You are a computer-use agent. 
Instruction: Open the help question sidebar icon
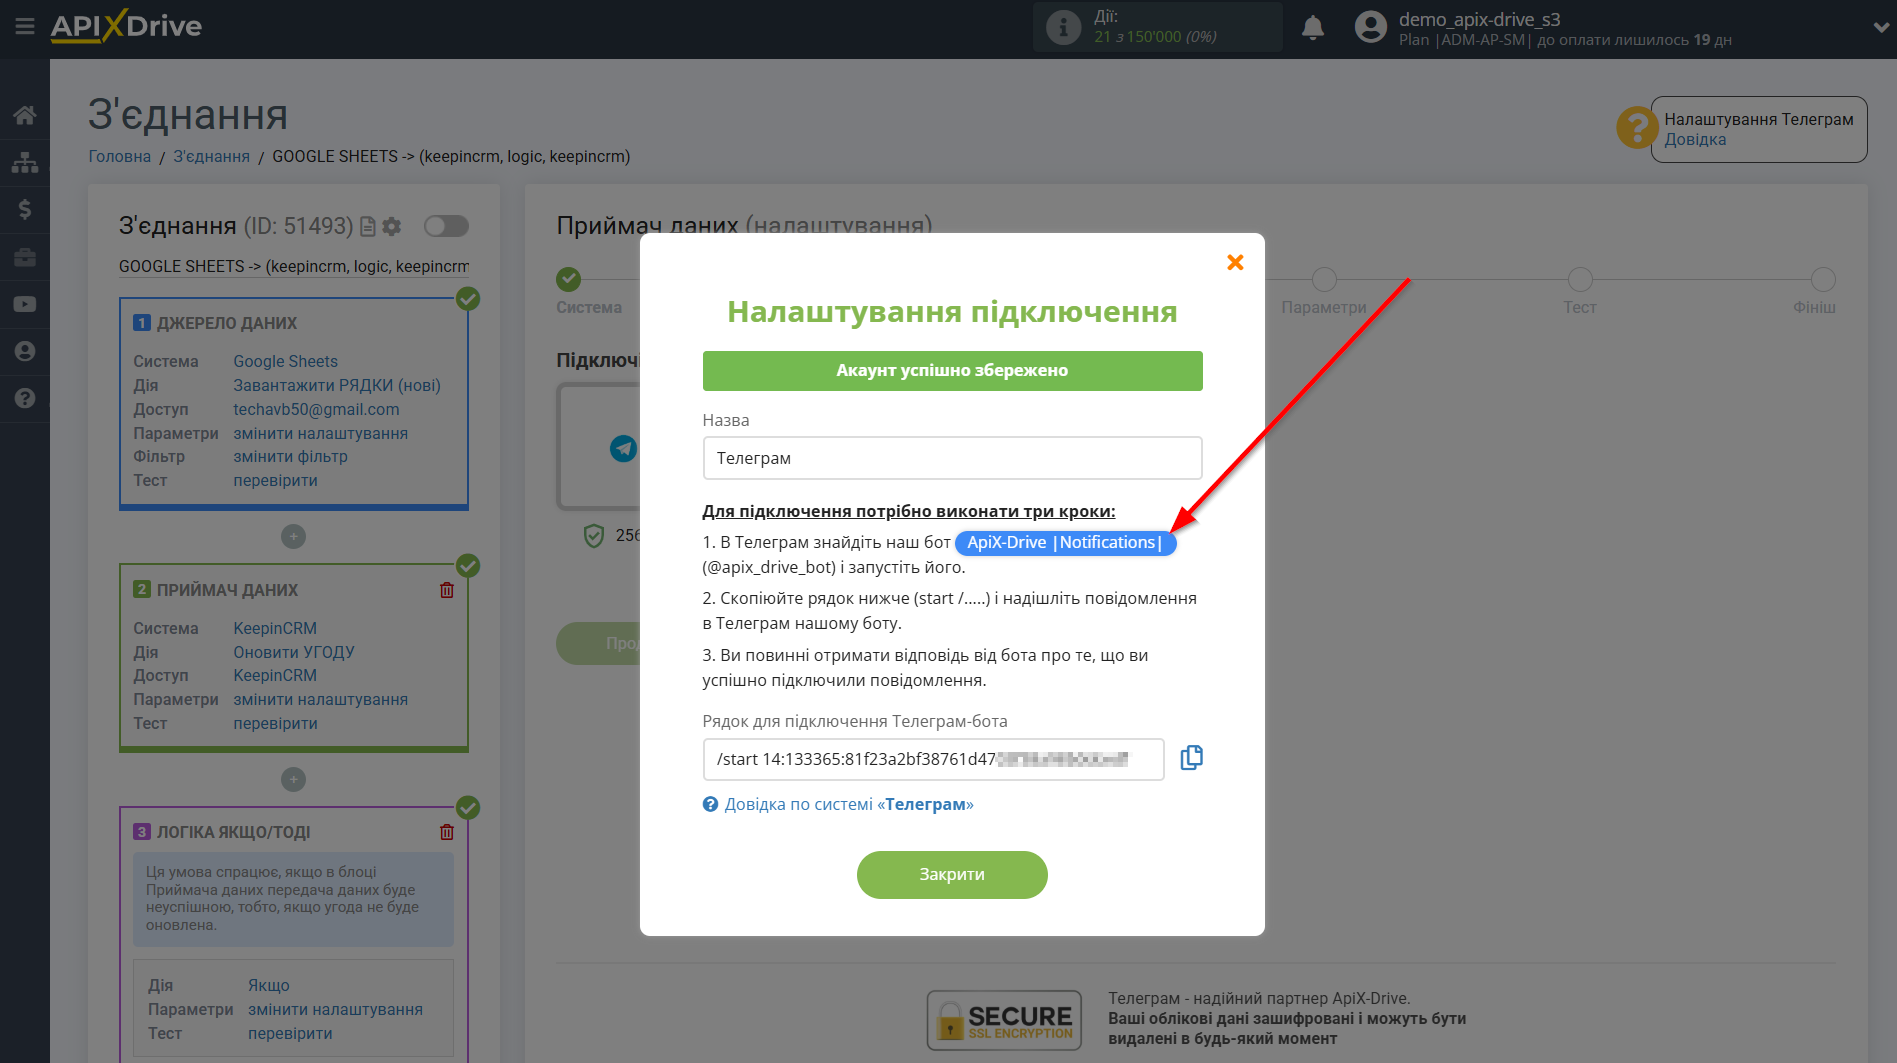tap(25, 398)
